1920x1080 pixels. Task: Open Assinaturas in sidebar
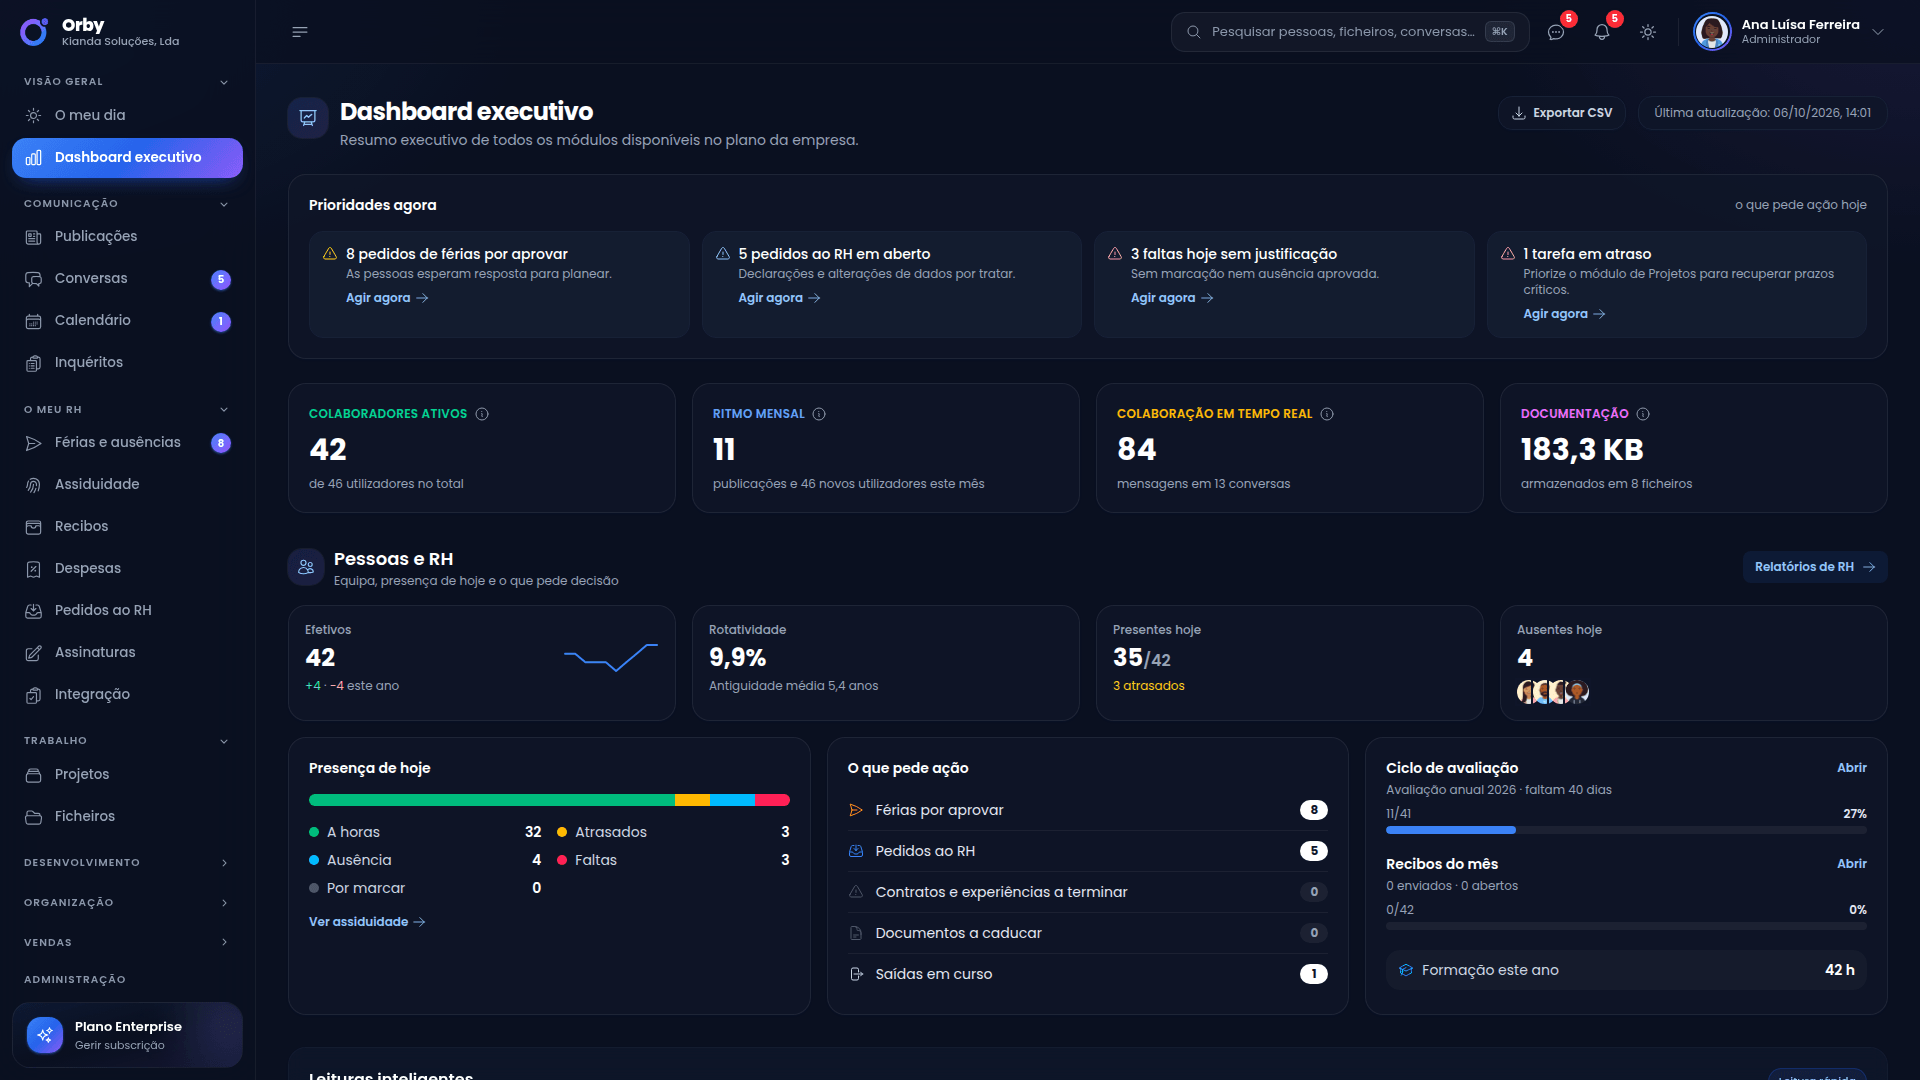tap(127, 653)
